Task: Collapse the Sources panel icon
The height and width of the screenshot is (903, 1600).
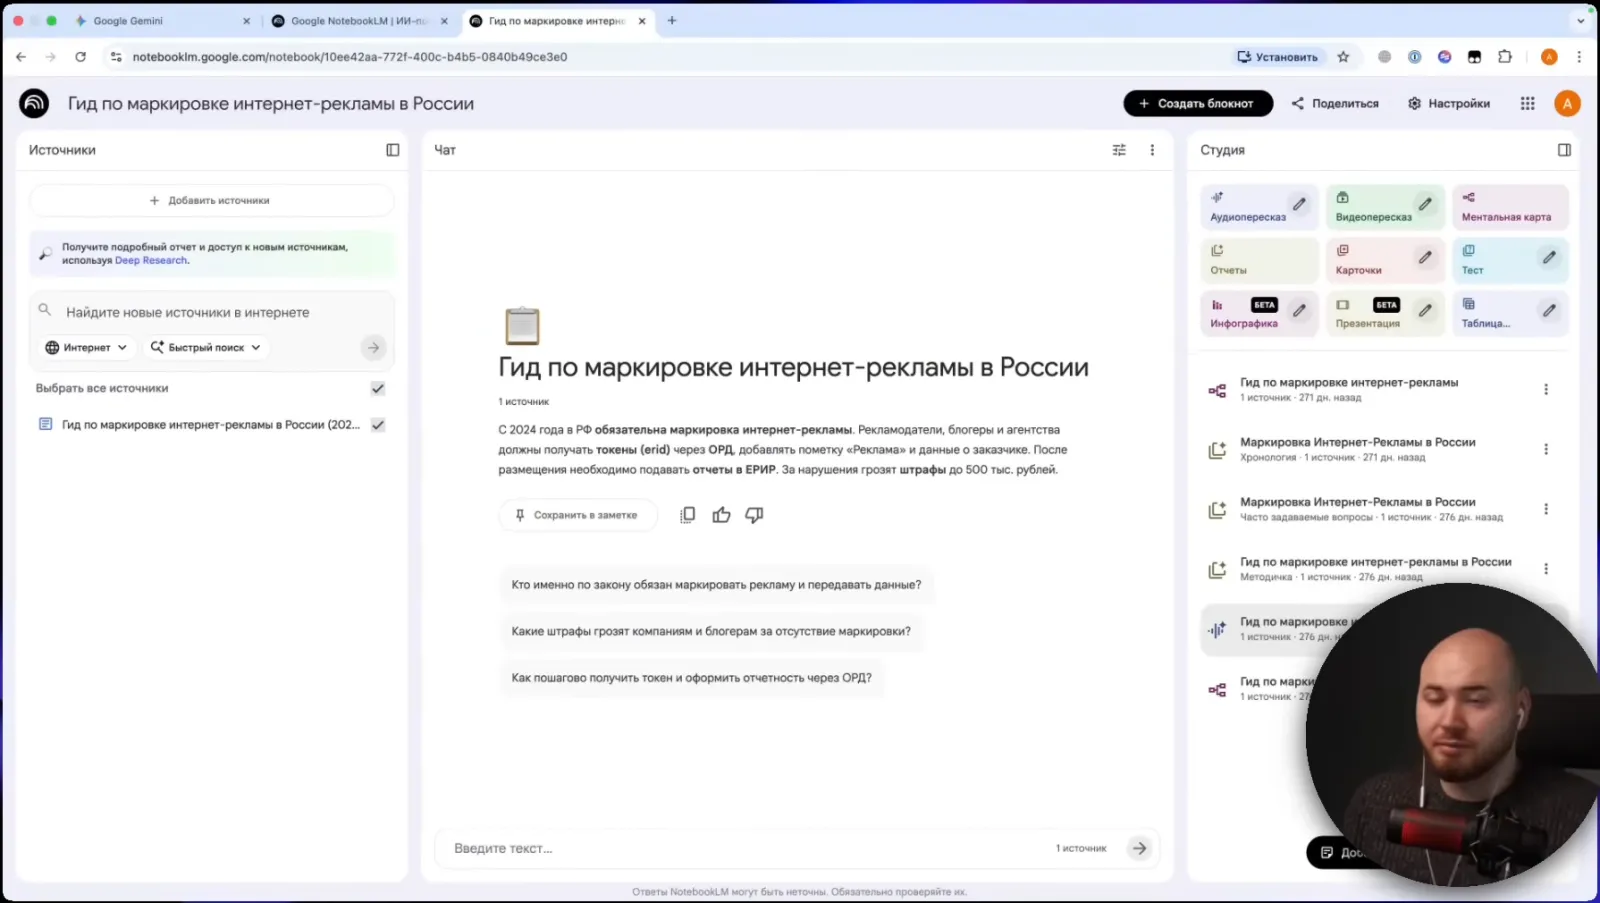Action: tap(392, 150)
